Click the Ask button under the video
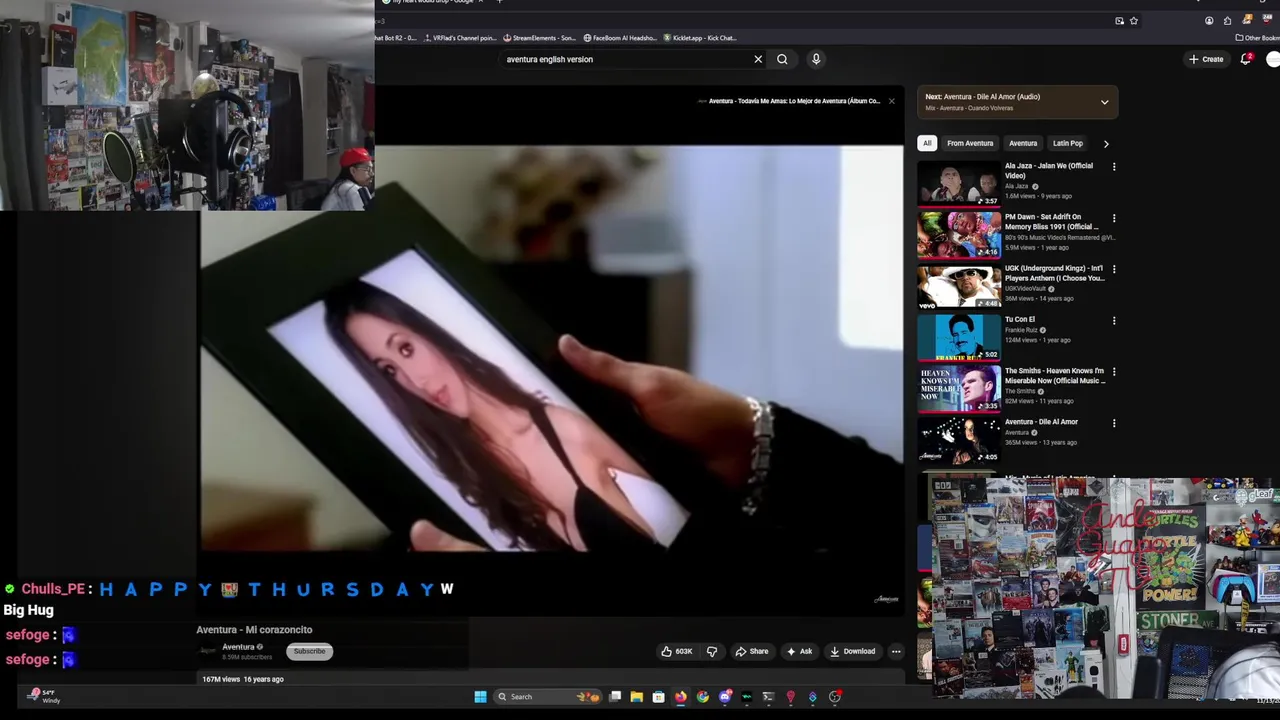1280x720 pixels. [799, 651]
